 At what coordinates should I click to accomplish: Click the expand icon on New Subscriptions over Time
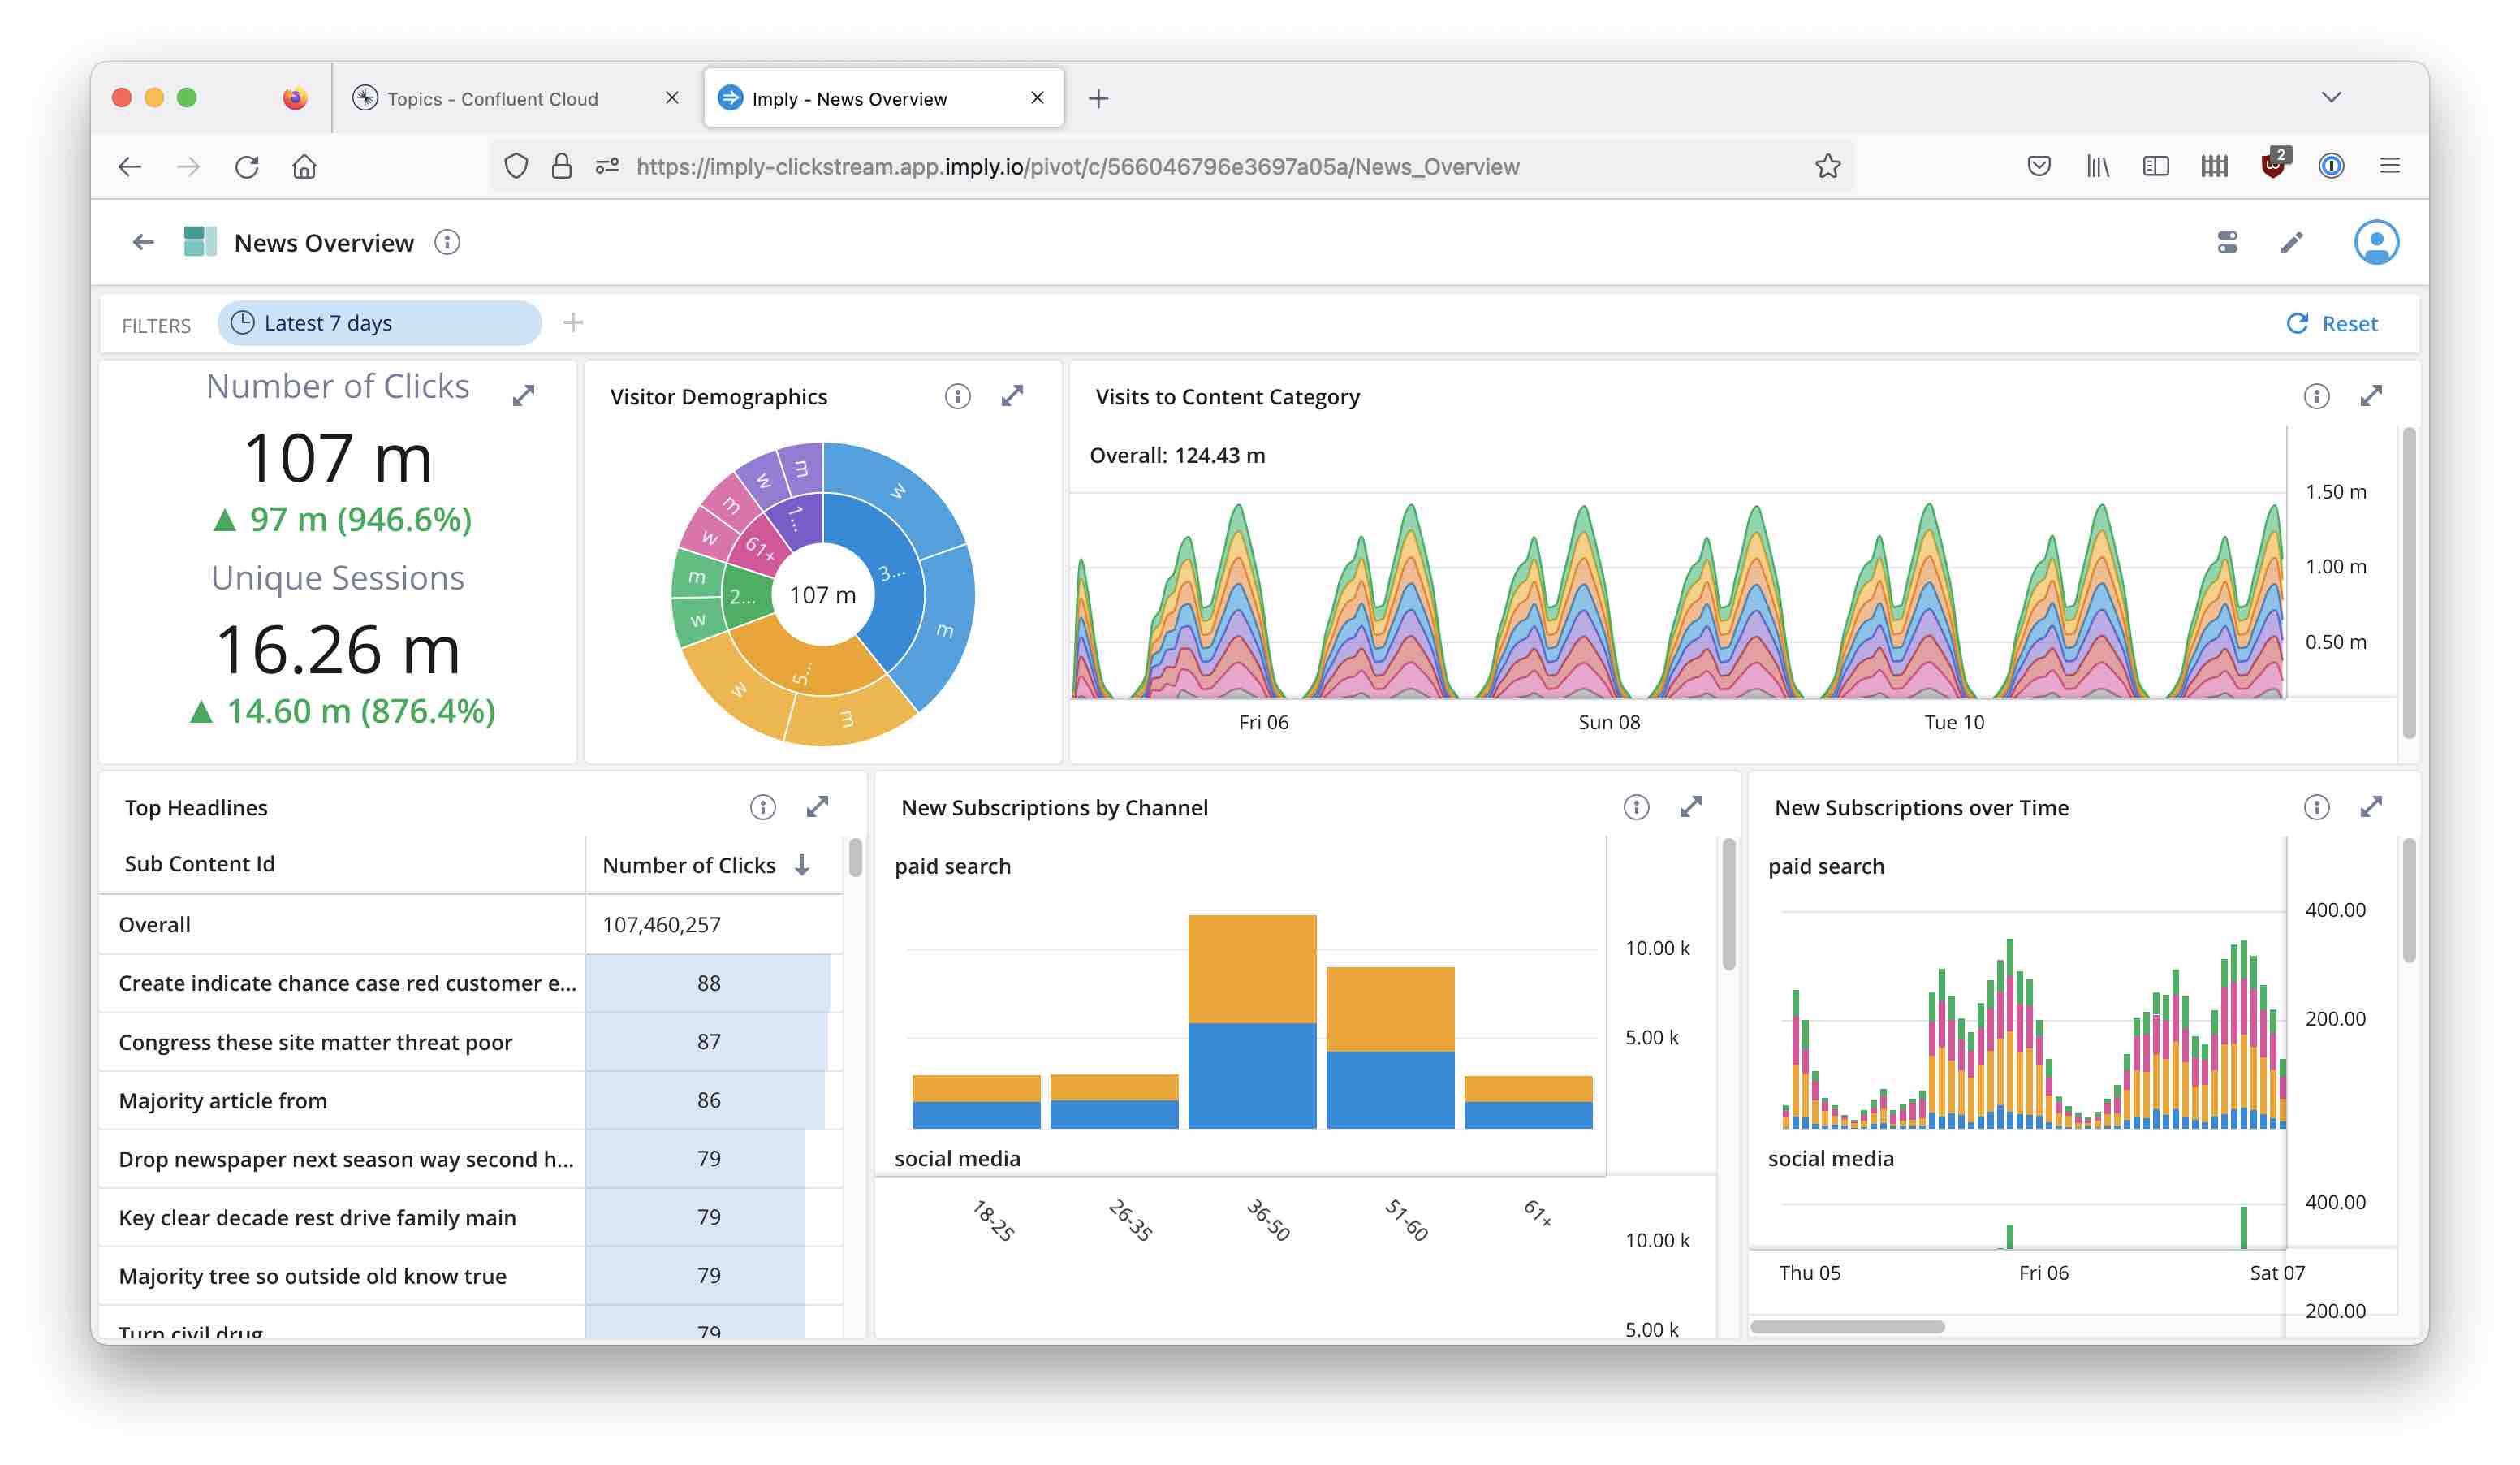tap(2372, 804)
